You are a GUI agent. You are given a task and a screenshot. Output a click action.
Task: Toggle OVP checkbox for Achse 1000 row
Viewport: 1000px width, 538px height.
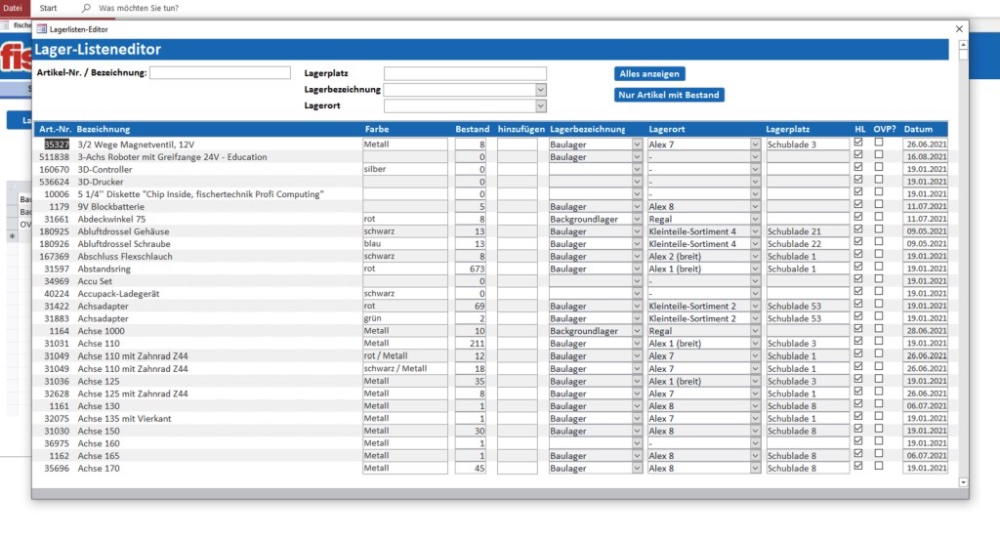(x=879, y=329)
